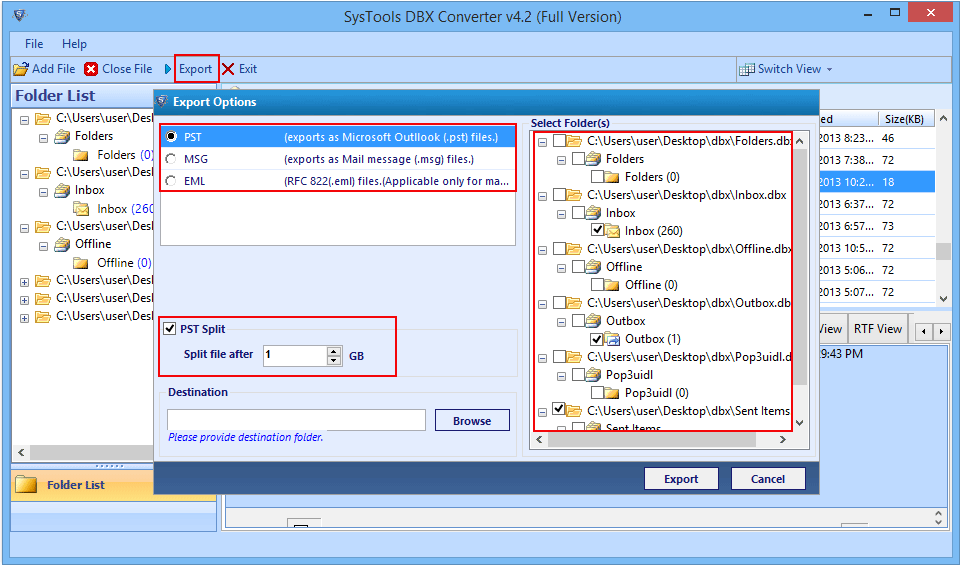Click the tab scroll right arrow
Image resolution: width=960 pixels, height=565 pixels.
pyautogui.click(x=942, y=332)
